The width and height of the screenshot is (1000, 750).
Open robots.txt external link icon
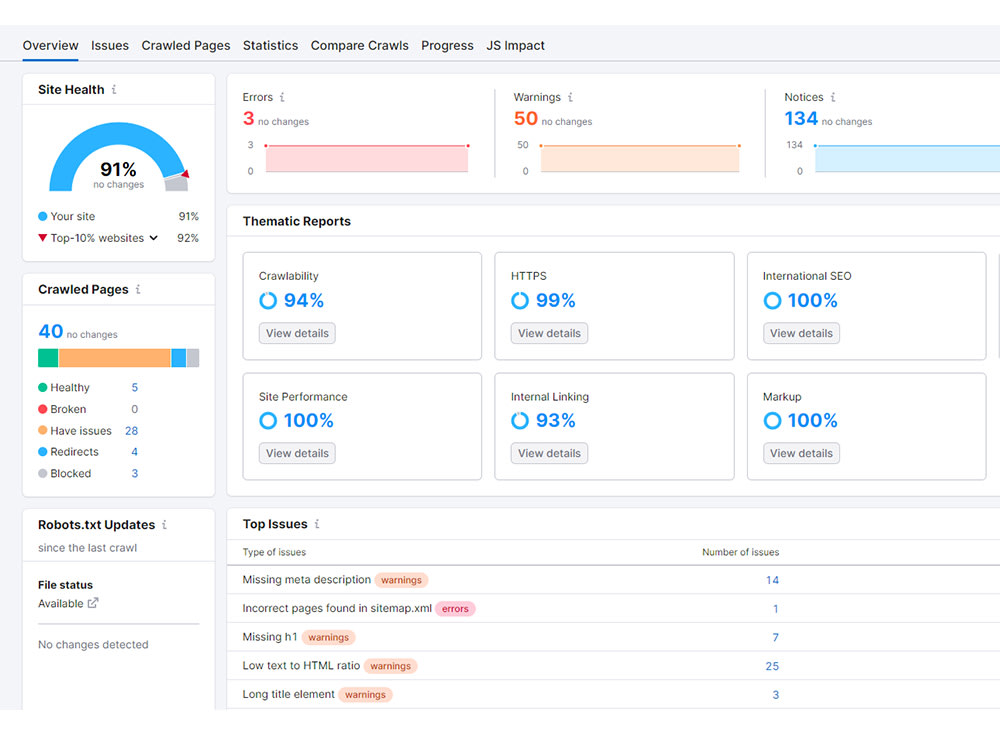[93, 603]
